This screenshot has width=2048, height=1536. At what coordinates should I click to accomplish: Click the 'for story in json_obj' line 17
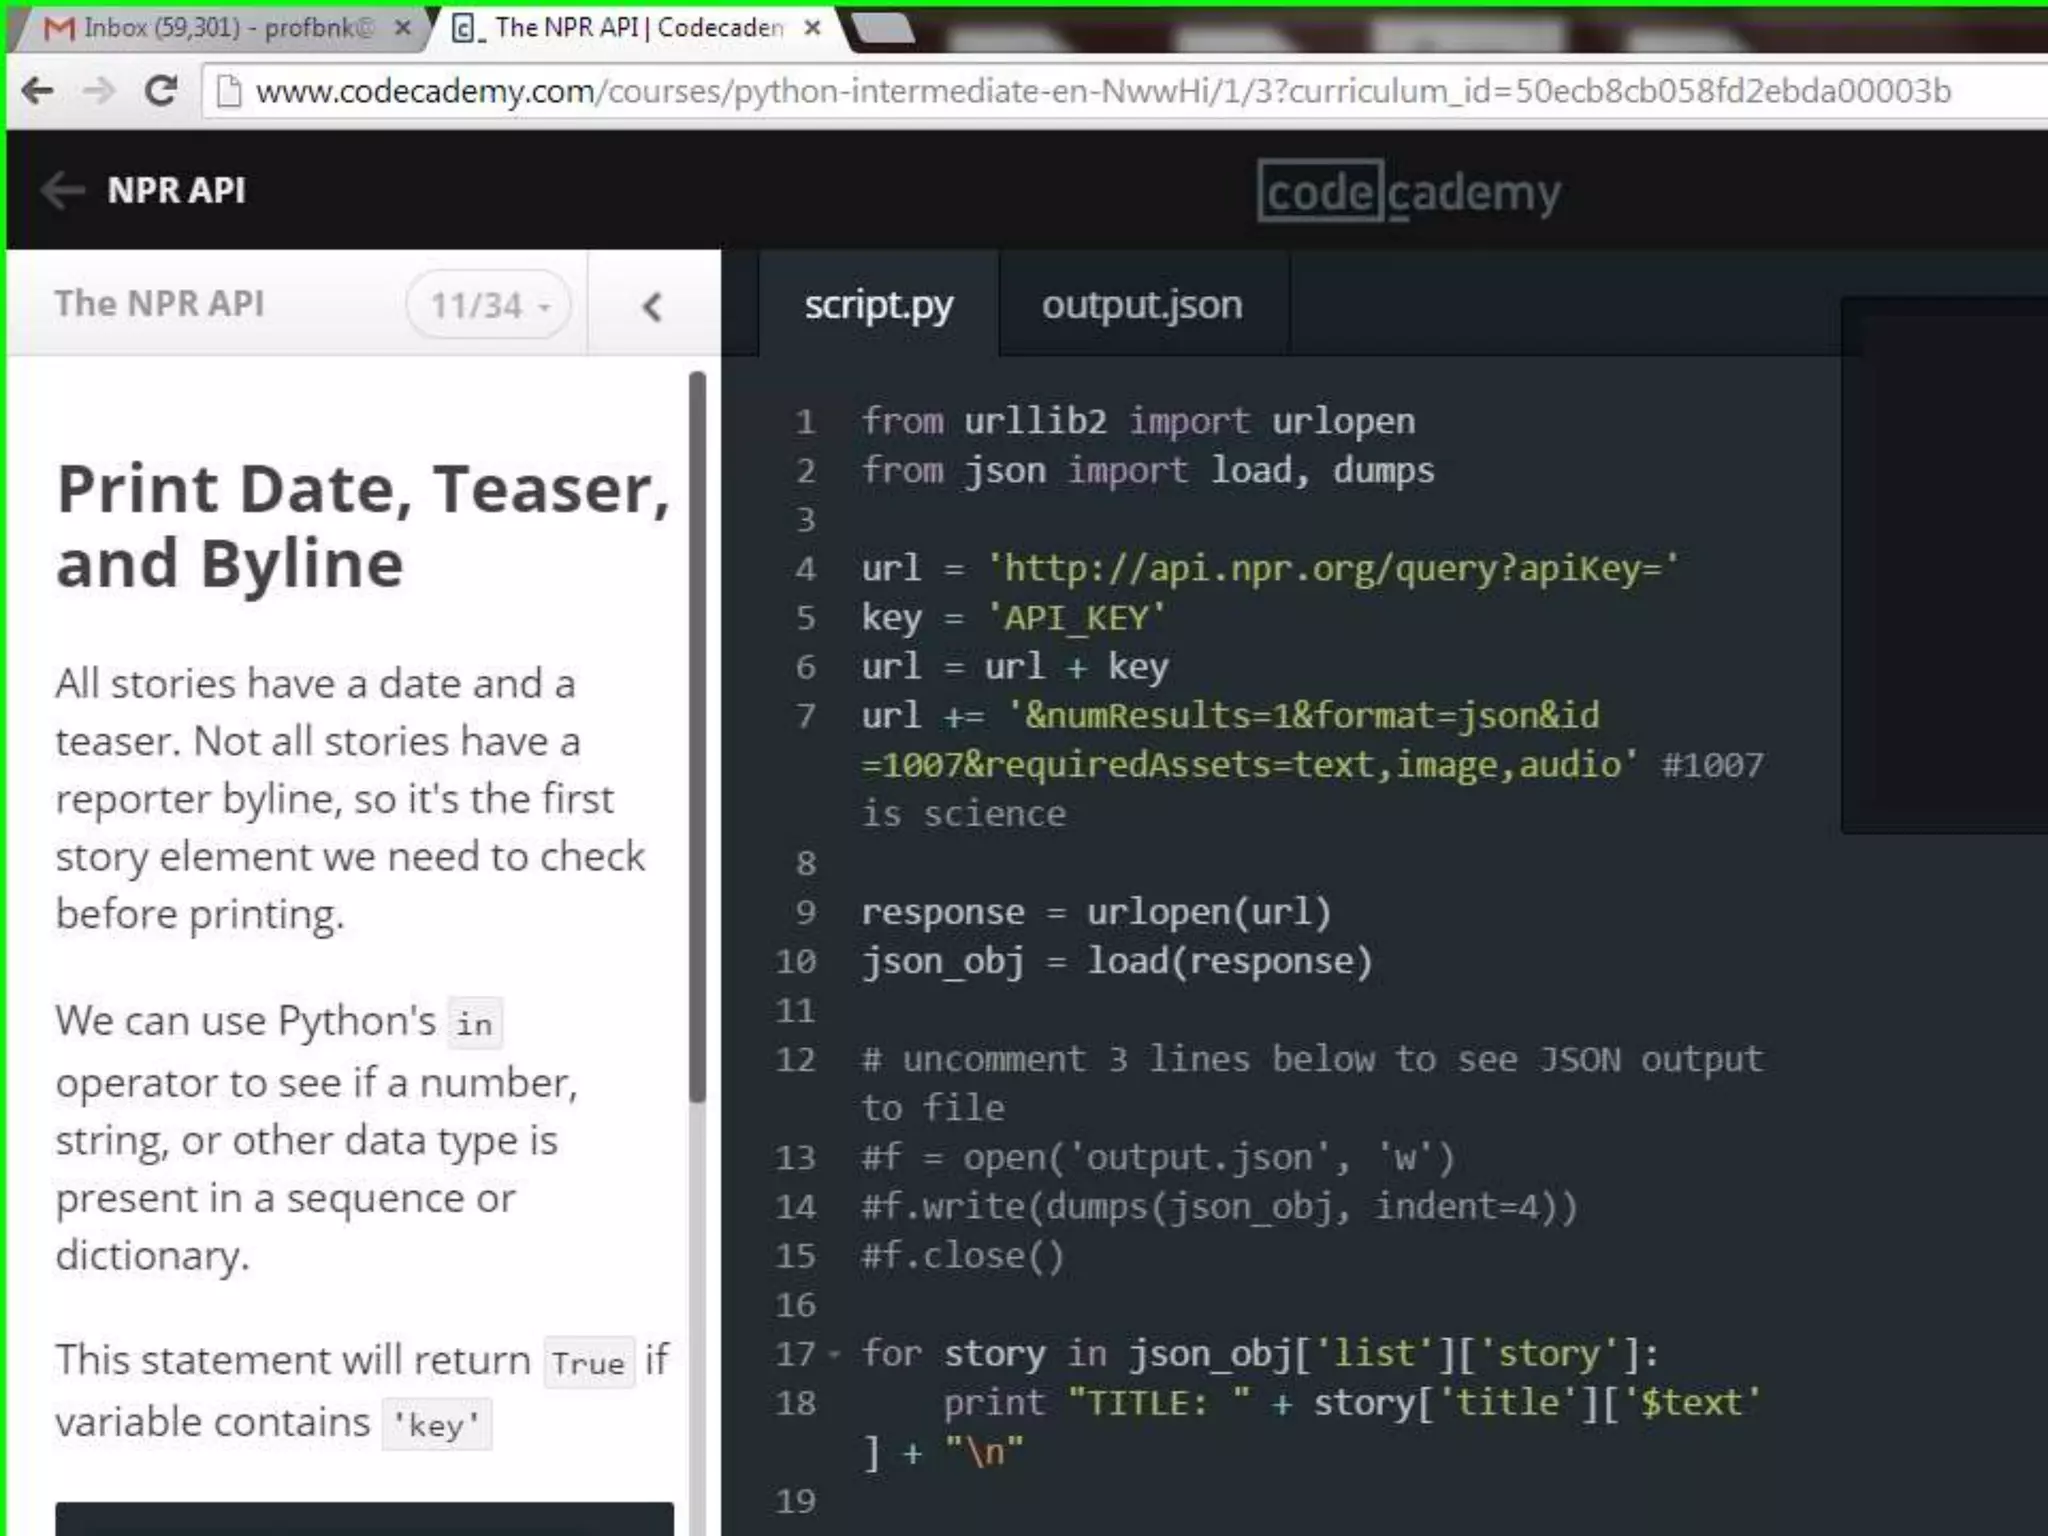click(x=1260, y=1353)
